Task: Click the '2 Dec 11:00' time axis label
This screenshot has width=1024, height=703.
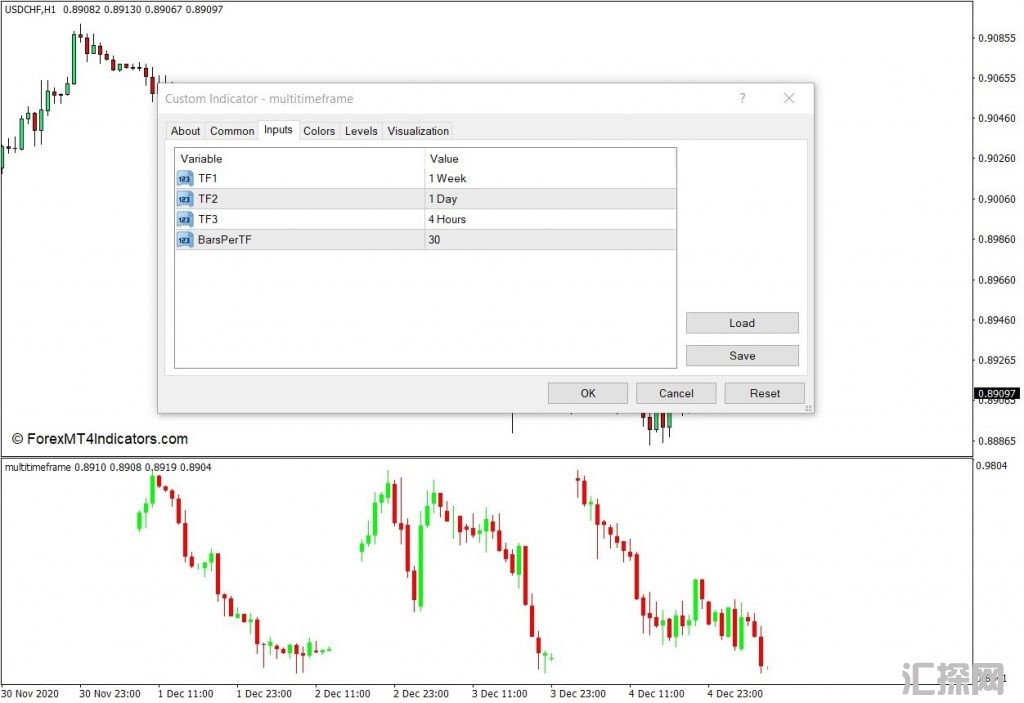Action: [x=342, y=693]
